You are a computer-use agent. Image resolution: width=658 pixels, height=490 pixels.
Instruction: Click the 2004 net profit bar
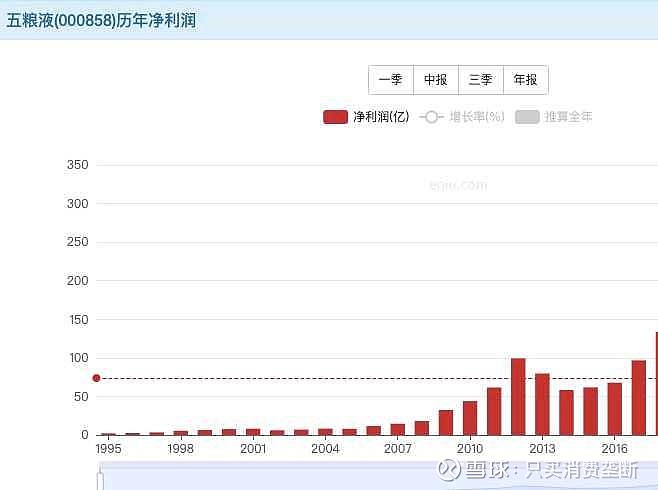[x=325, y=432]
